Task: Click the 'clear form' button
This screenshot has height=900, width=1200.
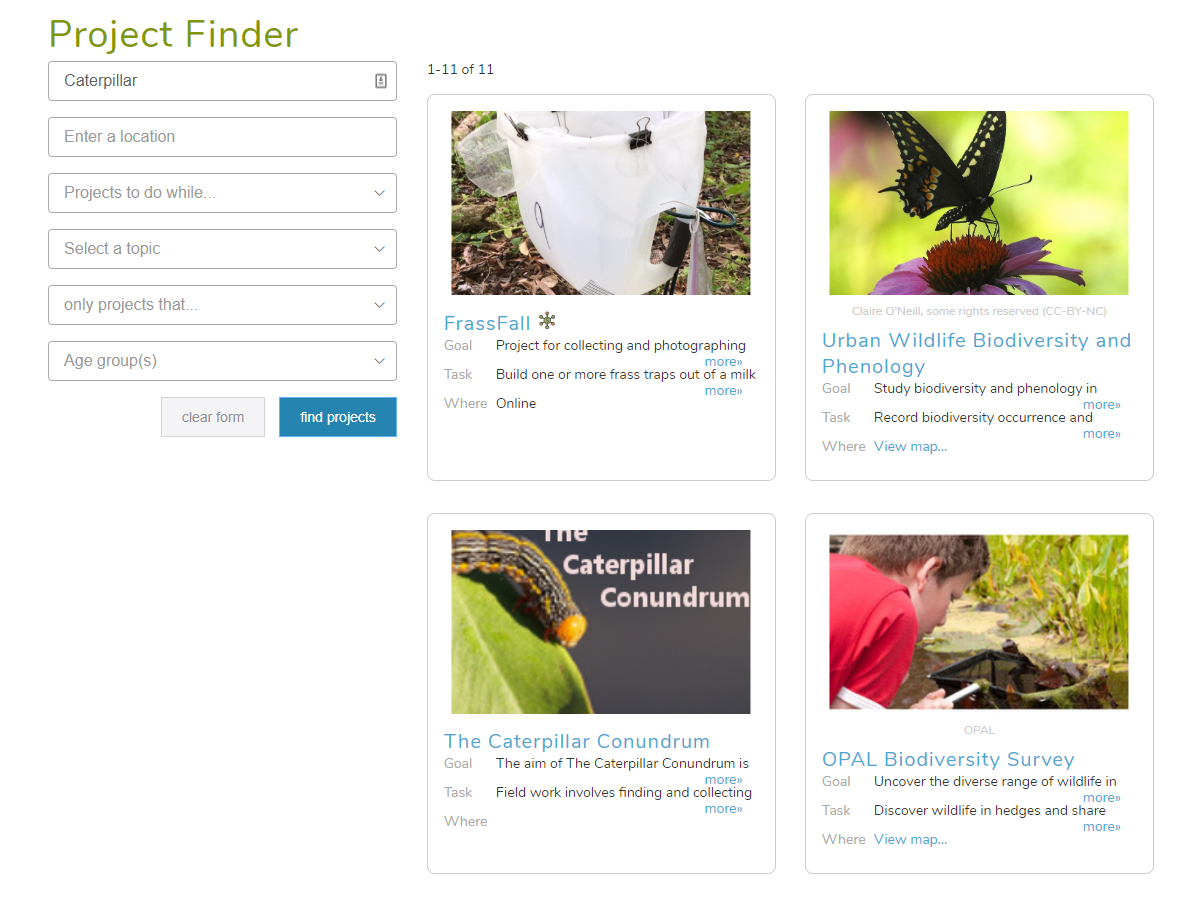Action: point(213,417)
